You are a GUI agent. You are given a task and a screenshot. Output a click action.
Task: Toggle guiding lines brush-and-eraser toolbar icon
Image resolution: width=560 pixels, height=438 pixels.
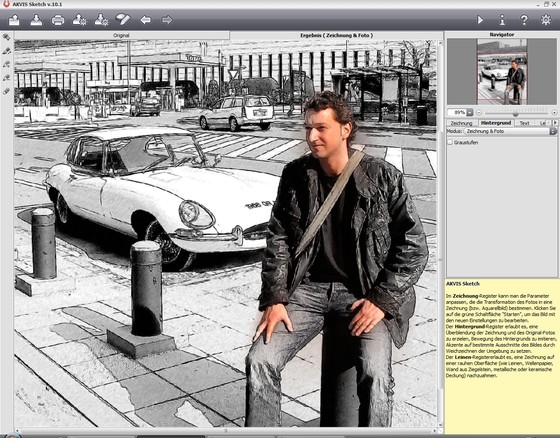coord(123,19)
